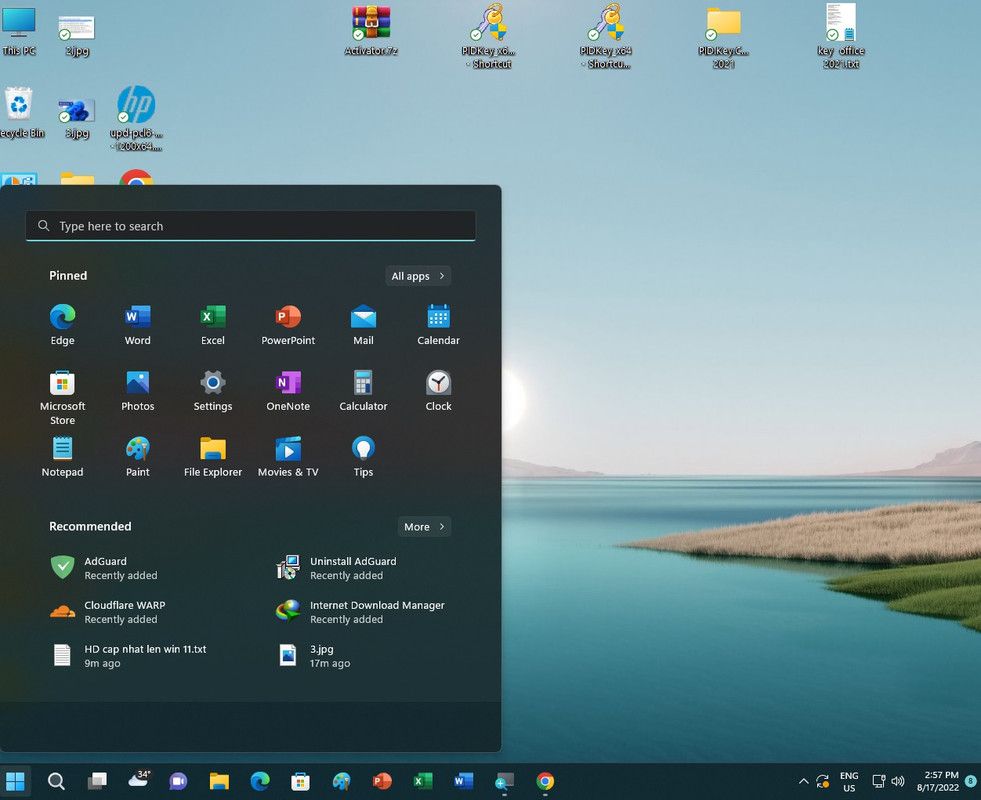Open weather Widgets on taskbar
This screenshot has height=800, width=981.
(x=139, y=780)
